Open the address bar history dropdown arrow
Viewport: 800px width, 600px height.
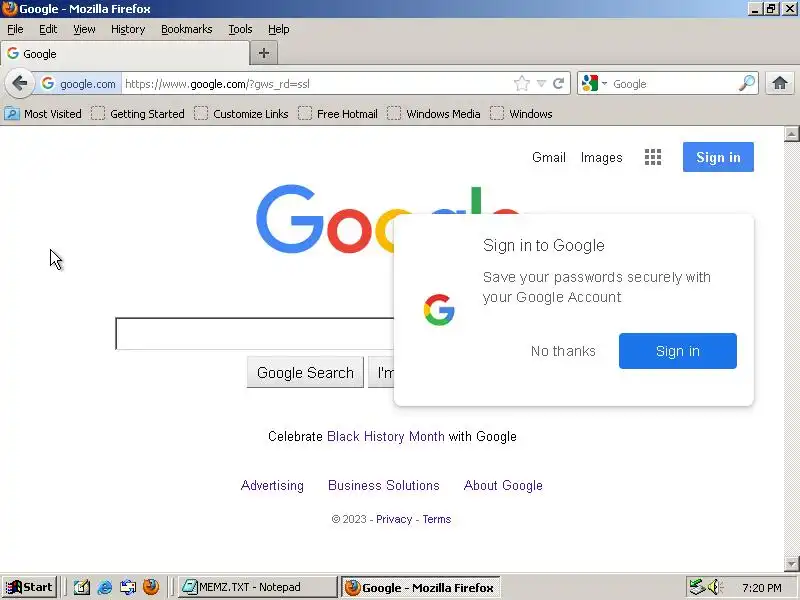click(541, 83)
